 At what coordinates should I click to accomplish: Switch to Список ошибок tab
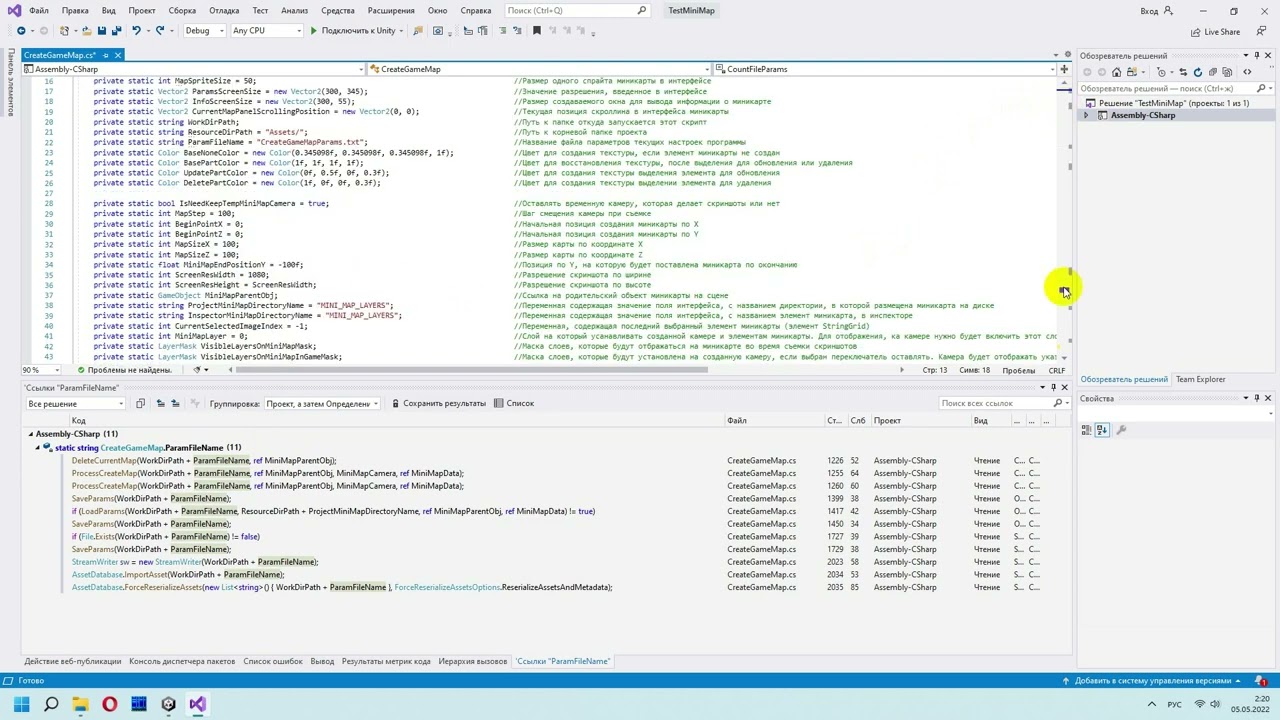[273, 661]
